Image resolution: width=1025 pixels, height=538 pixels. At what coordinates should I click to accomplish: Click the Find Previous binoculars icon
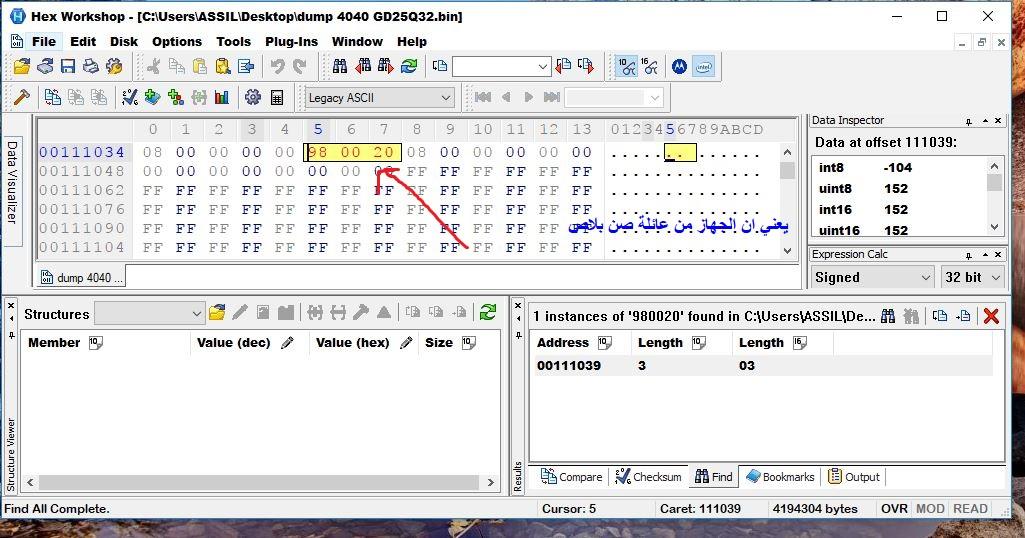(363, 66)
